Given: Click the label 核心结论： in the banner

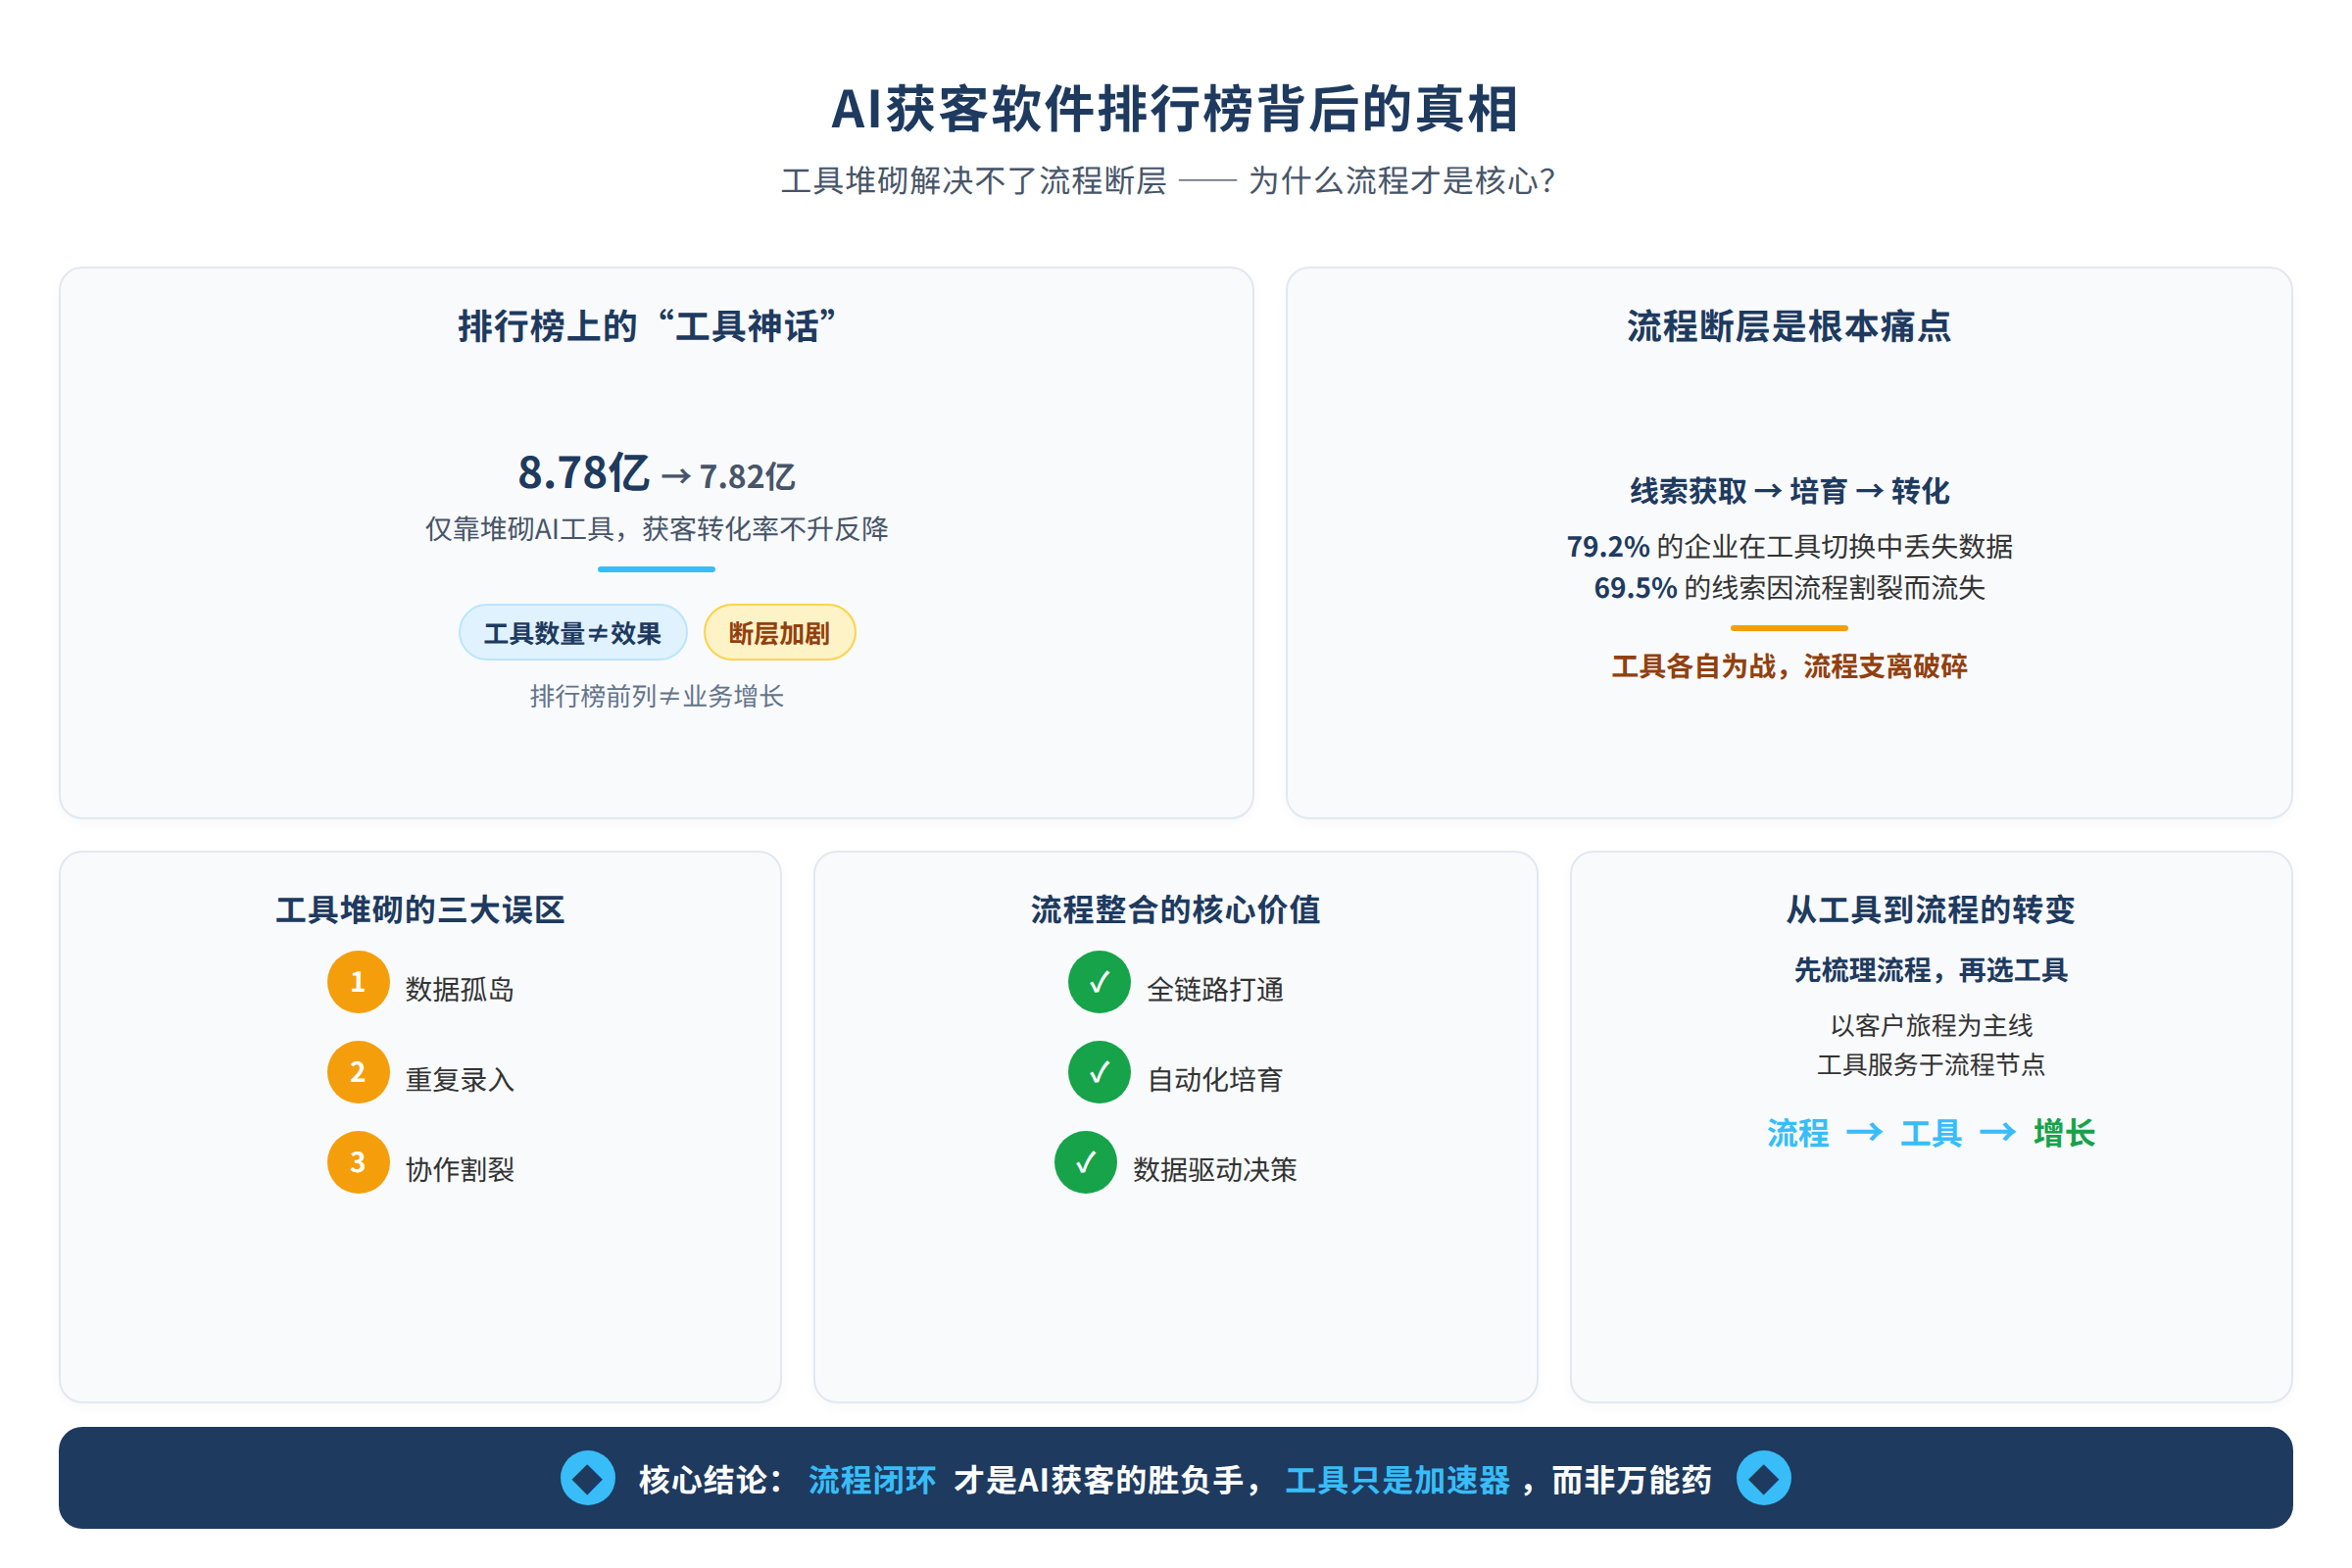Looking at the screenshot, I should (712, 1480).
